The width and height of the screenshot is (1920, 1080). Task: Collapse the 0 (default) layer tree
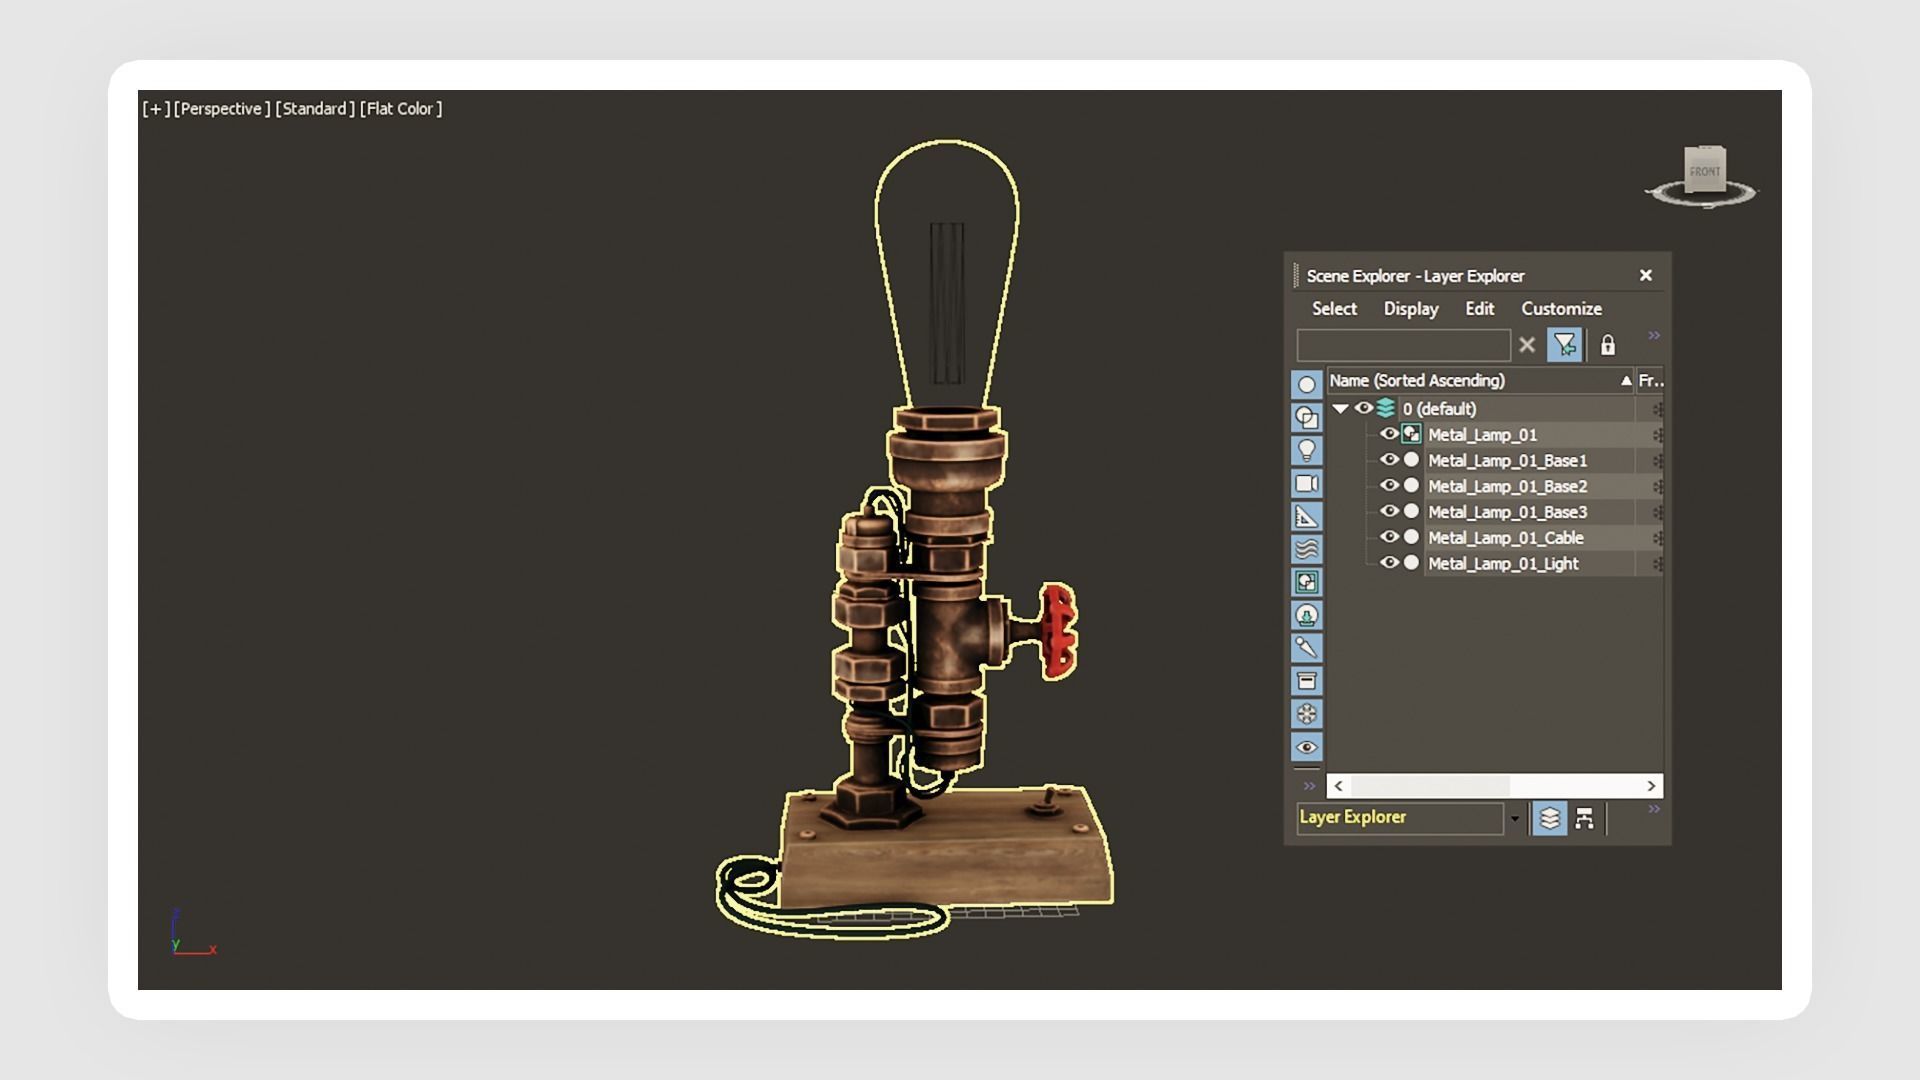coord(1340,408)
